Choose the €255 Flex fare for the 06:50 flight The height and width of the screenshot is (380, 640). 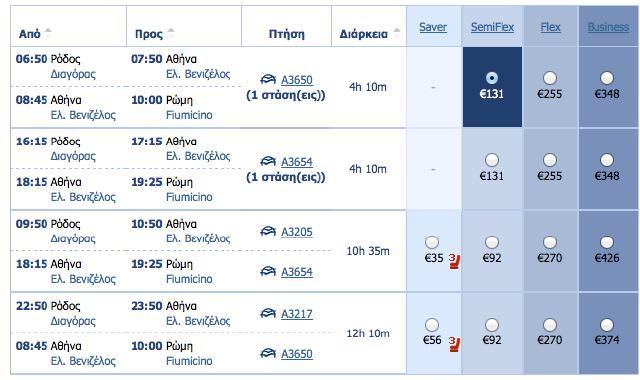(550, 78)
